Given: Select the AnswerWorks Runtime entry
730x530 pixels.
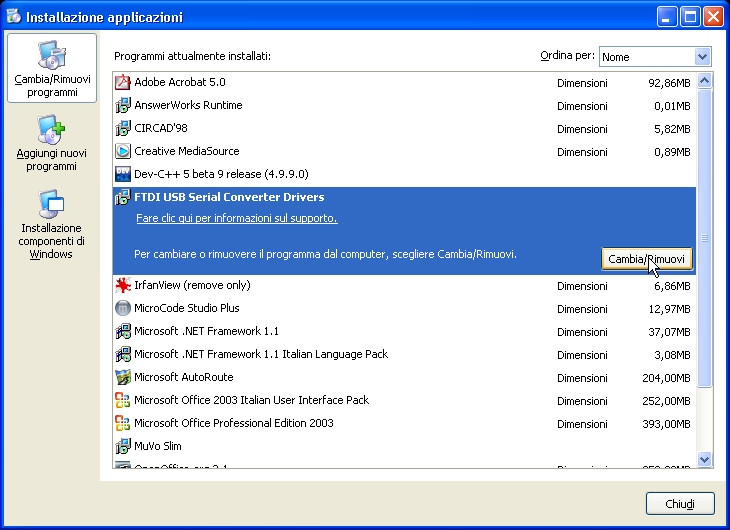Looking at the screenshot, I should click(x=404, y=105).
